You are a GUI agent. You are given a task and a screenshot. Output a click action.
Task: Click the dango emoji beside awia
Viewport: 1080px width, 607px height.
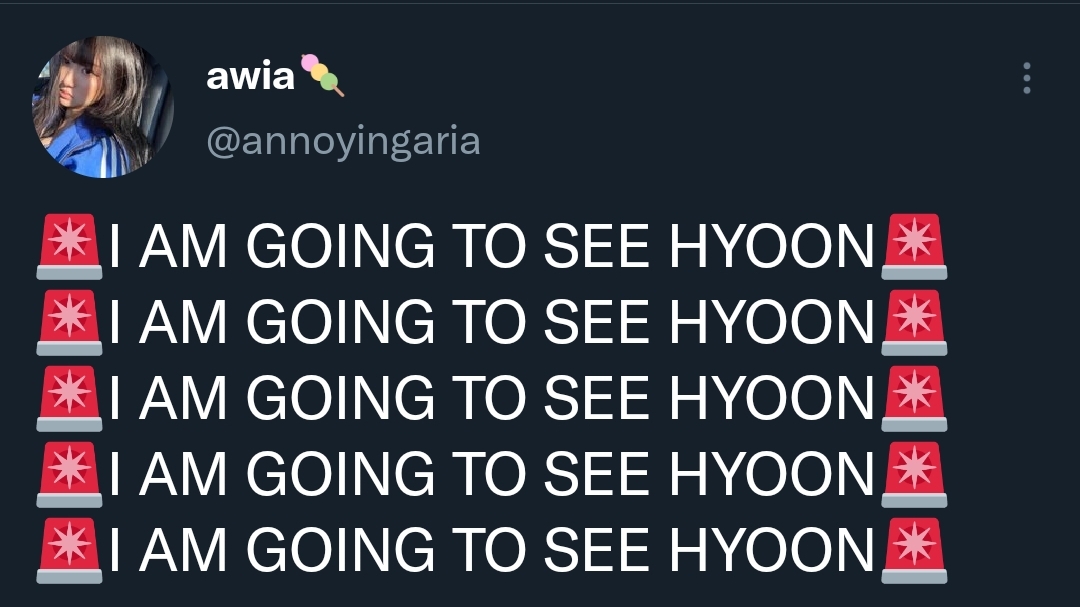(x=322, y=75)
